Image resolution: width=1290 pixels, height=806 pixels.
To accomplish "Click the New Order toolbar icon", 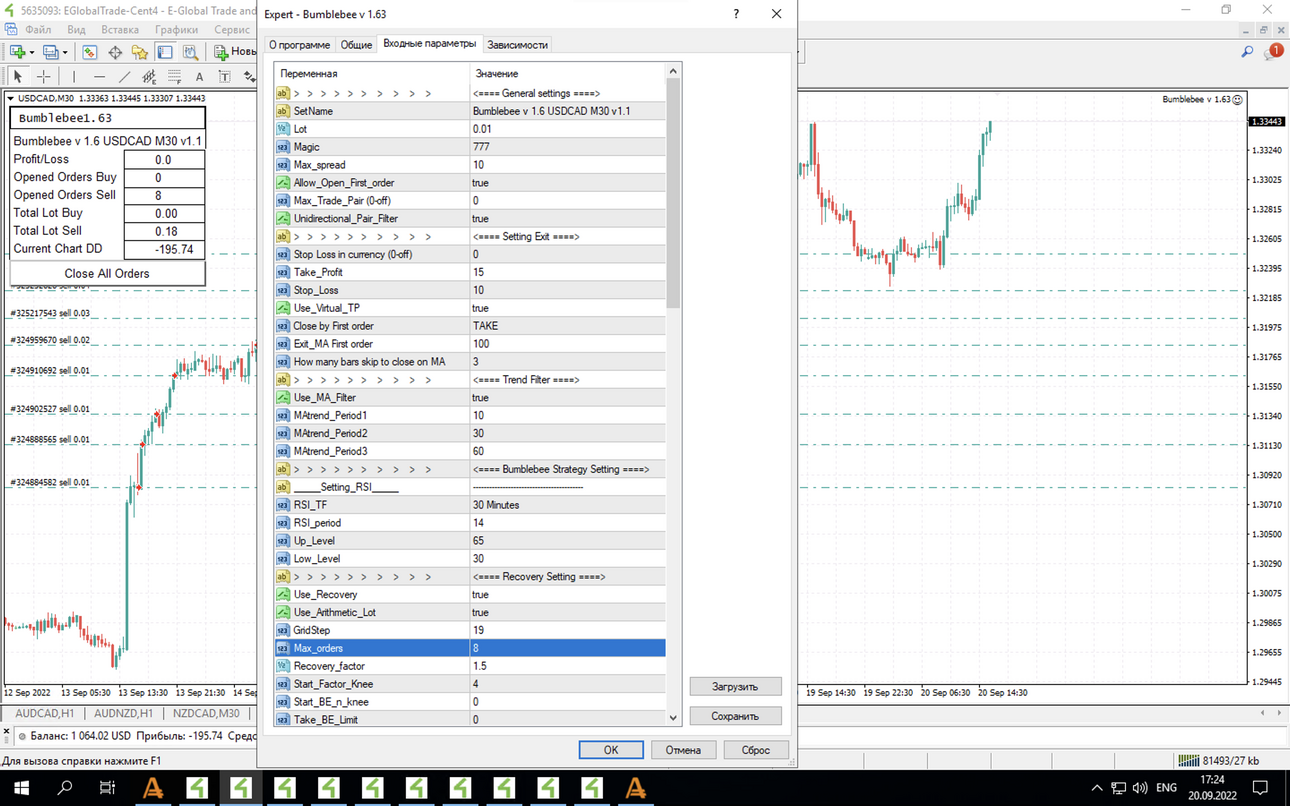I will [221, 52].
